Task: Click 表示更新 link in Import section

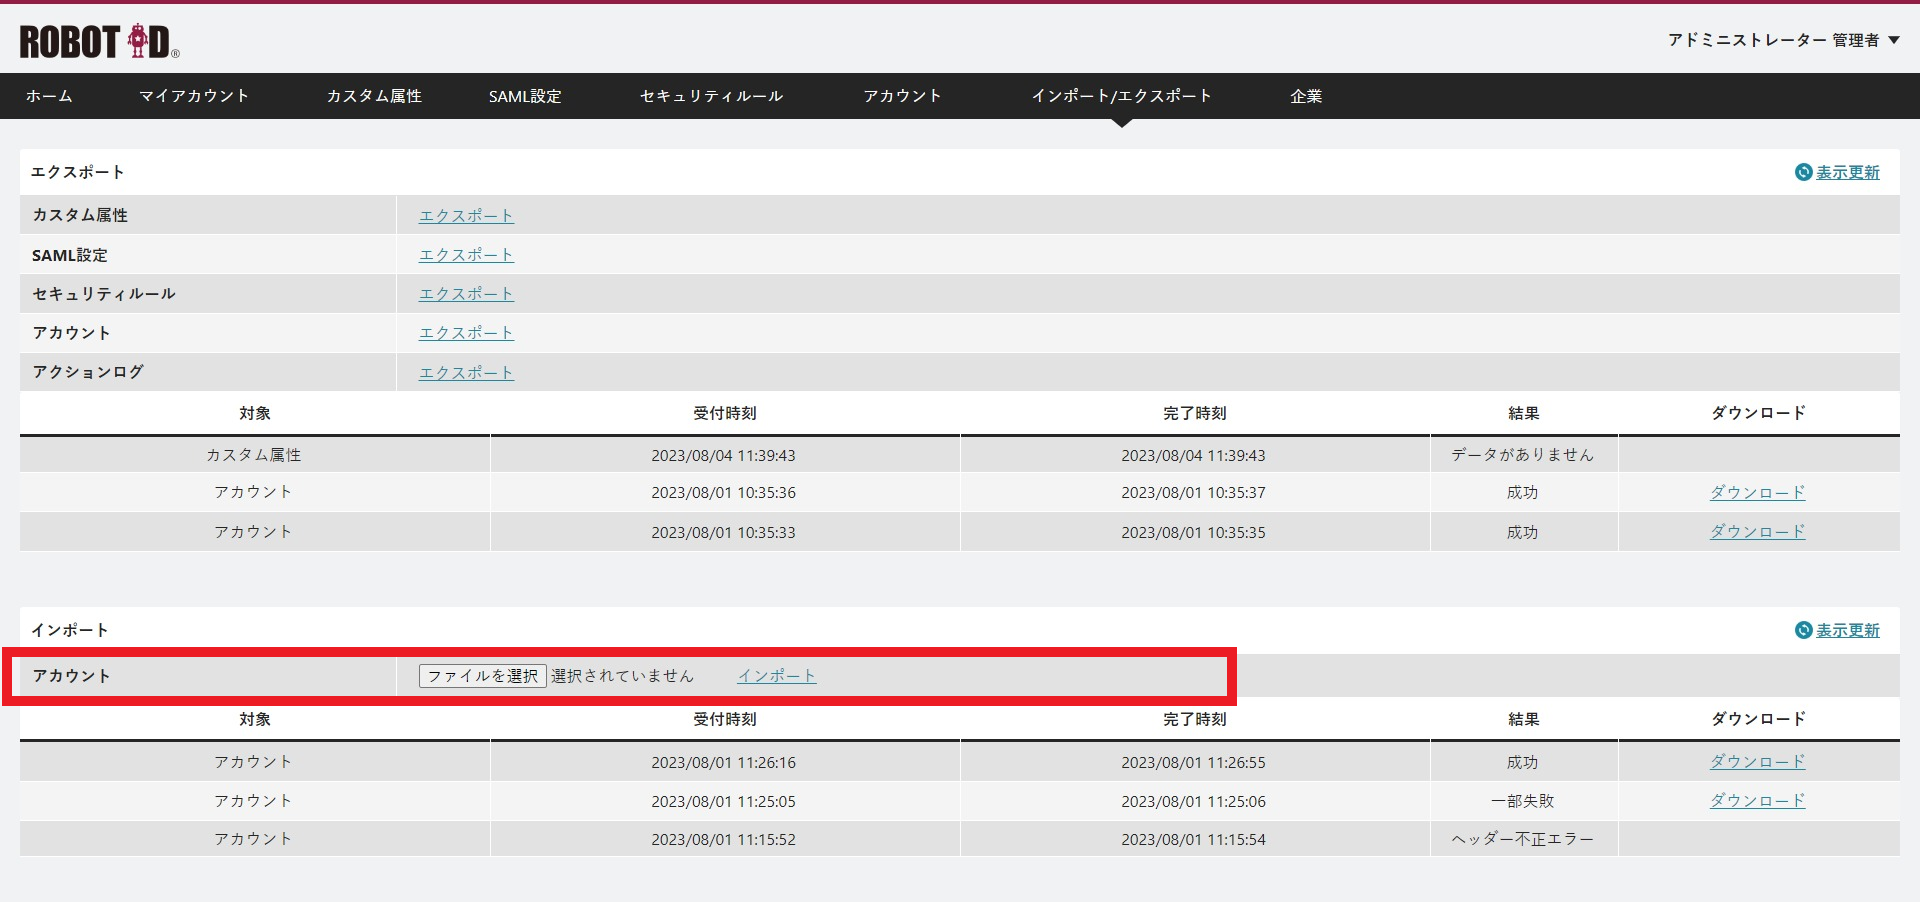Action: point(1847,630)
